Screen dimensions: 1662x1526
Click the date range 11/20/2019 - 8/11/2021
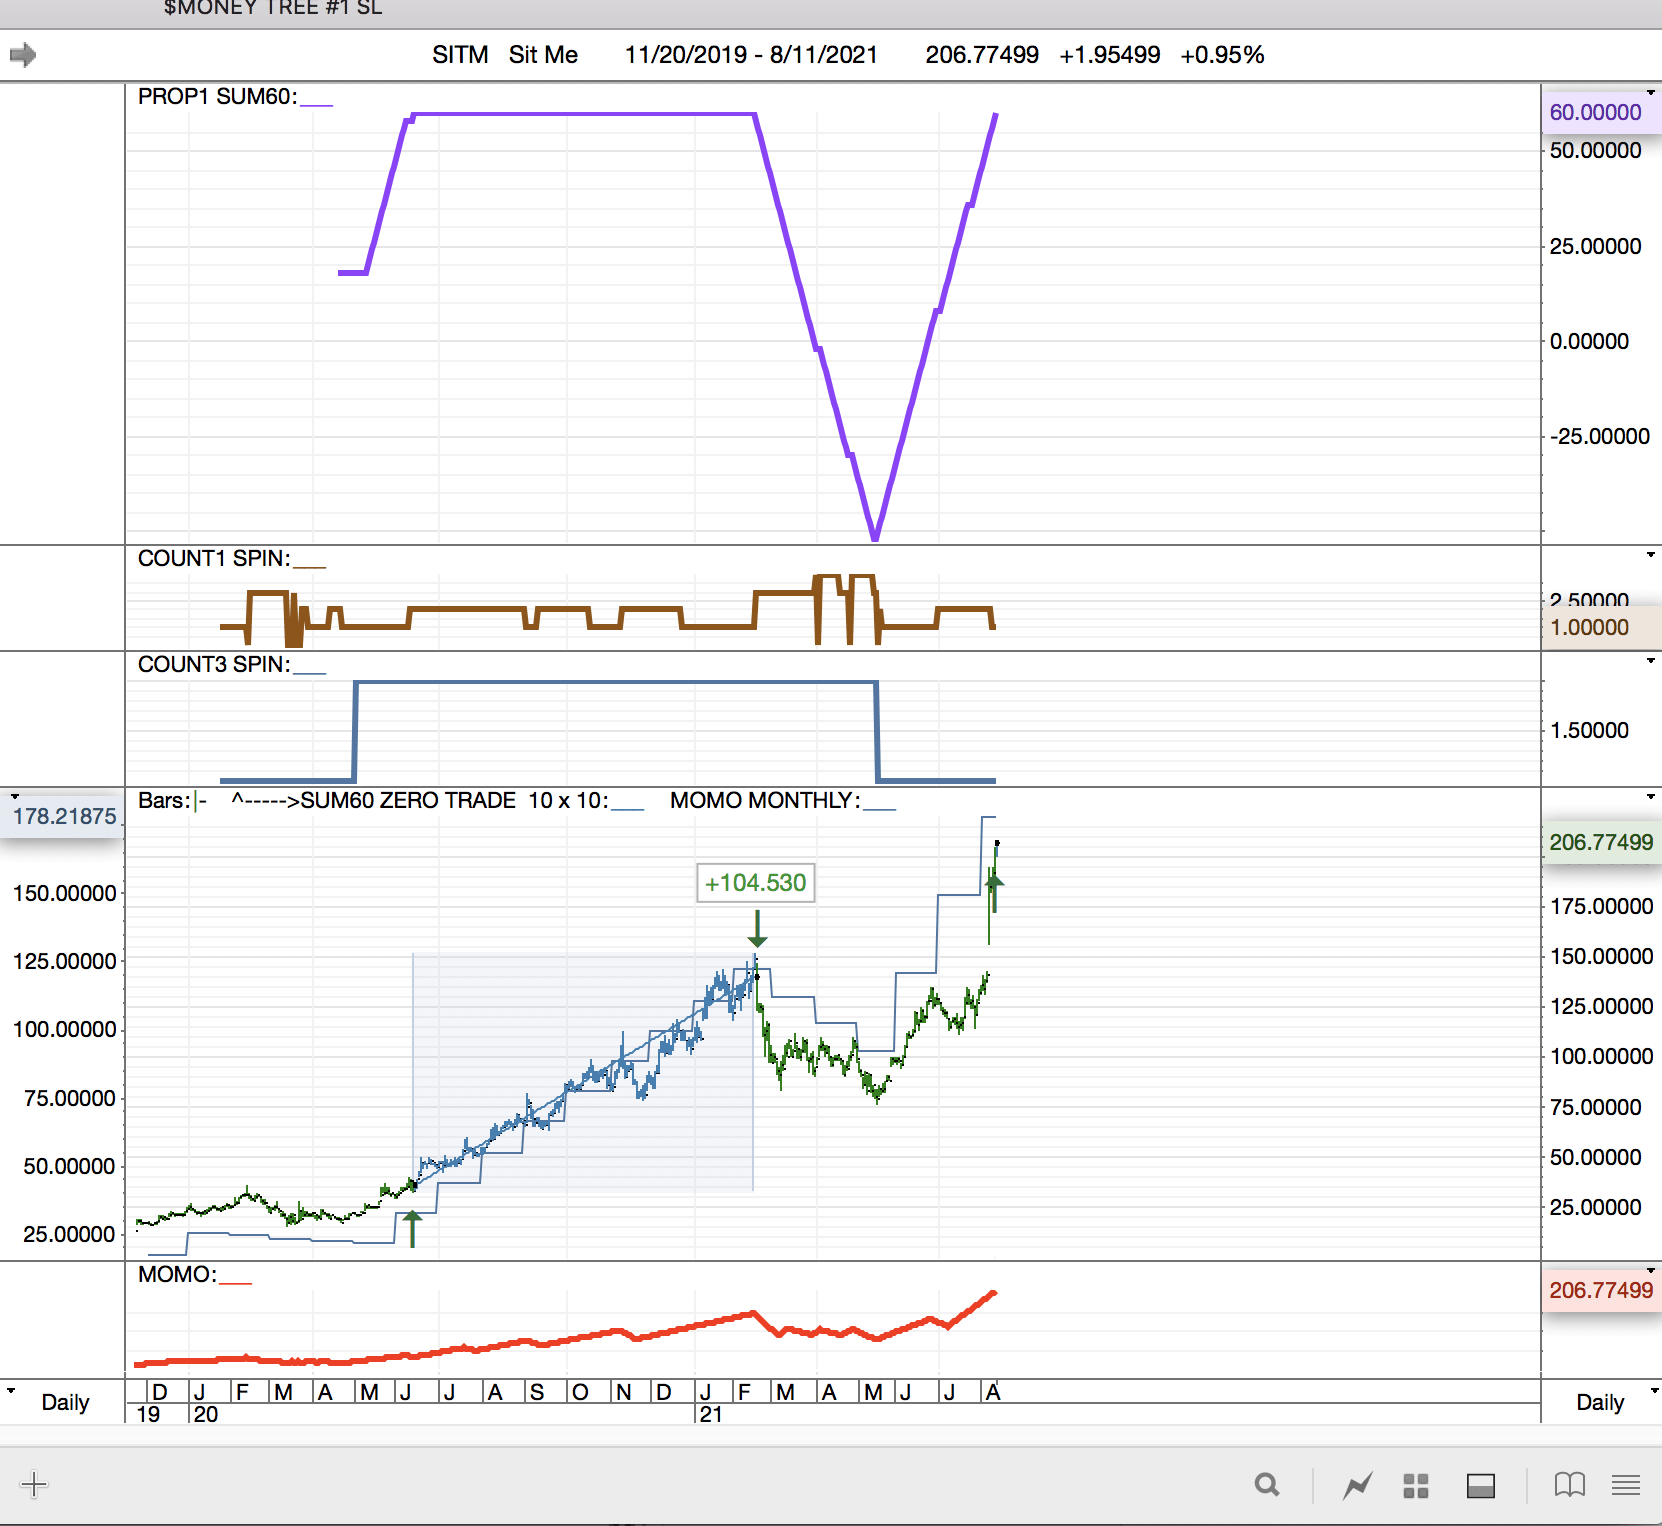tap(751, 55)
